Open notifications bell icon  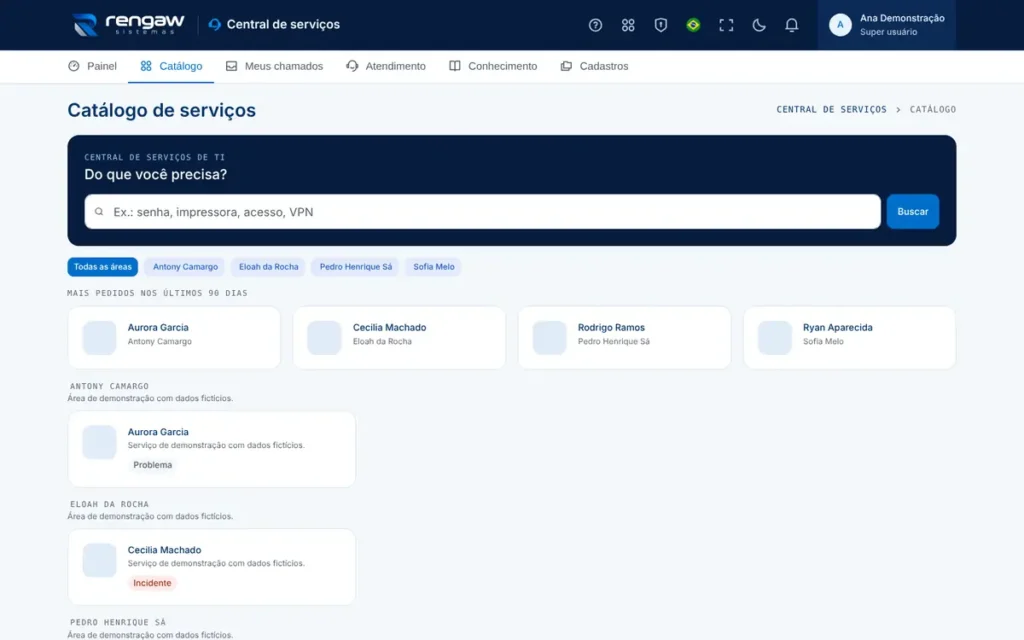791,25
